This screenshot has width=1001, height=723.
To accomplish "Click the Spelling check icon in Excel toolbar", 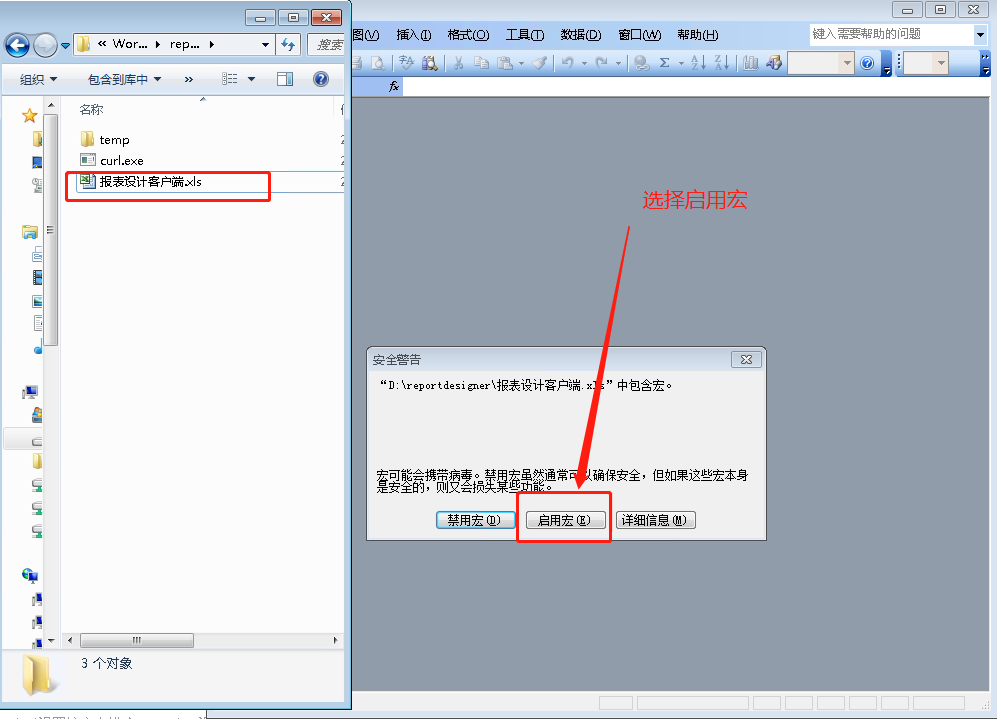I will tap(406, 63).
